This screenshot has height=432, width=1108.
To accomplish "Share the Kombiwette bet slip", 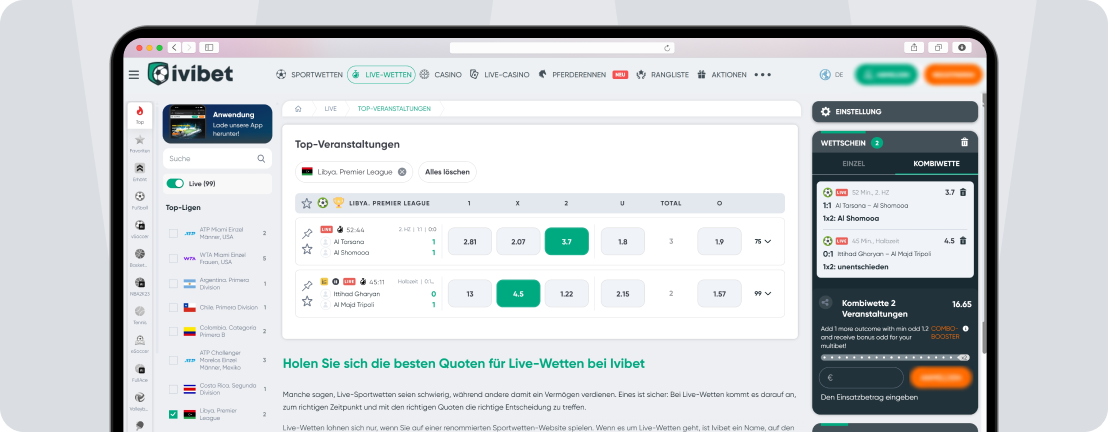I will pyautogui.click(x=825, y=303).
